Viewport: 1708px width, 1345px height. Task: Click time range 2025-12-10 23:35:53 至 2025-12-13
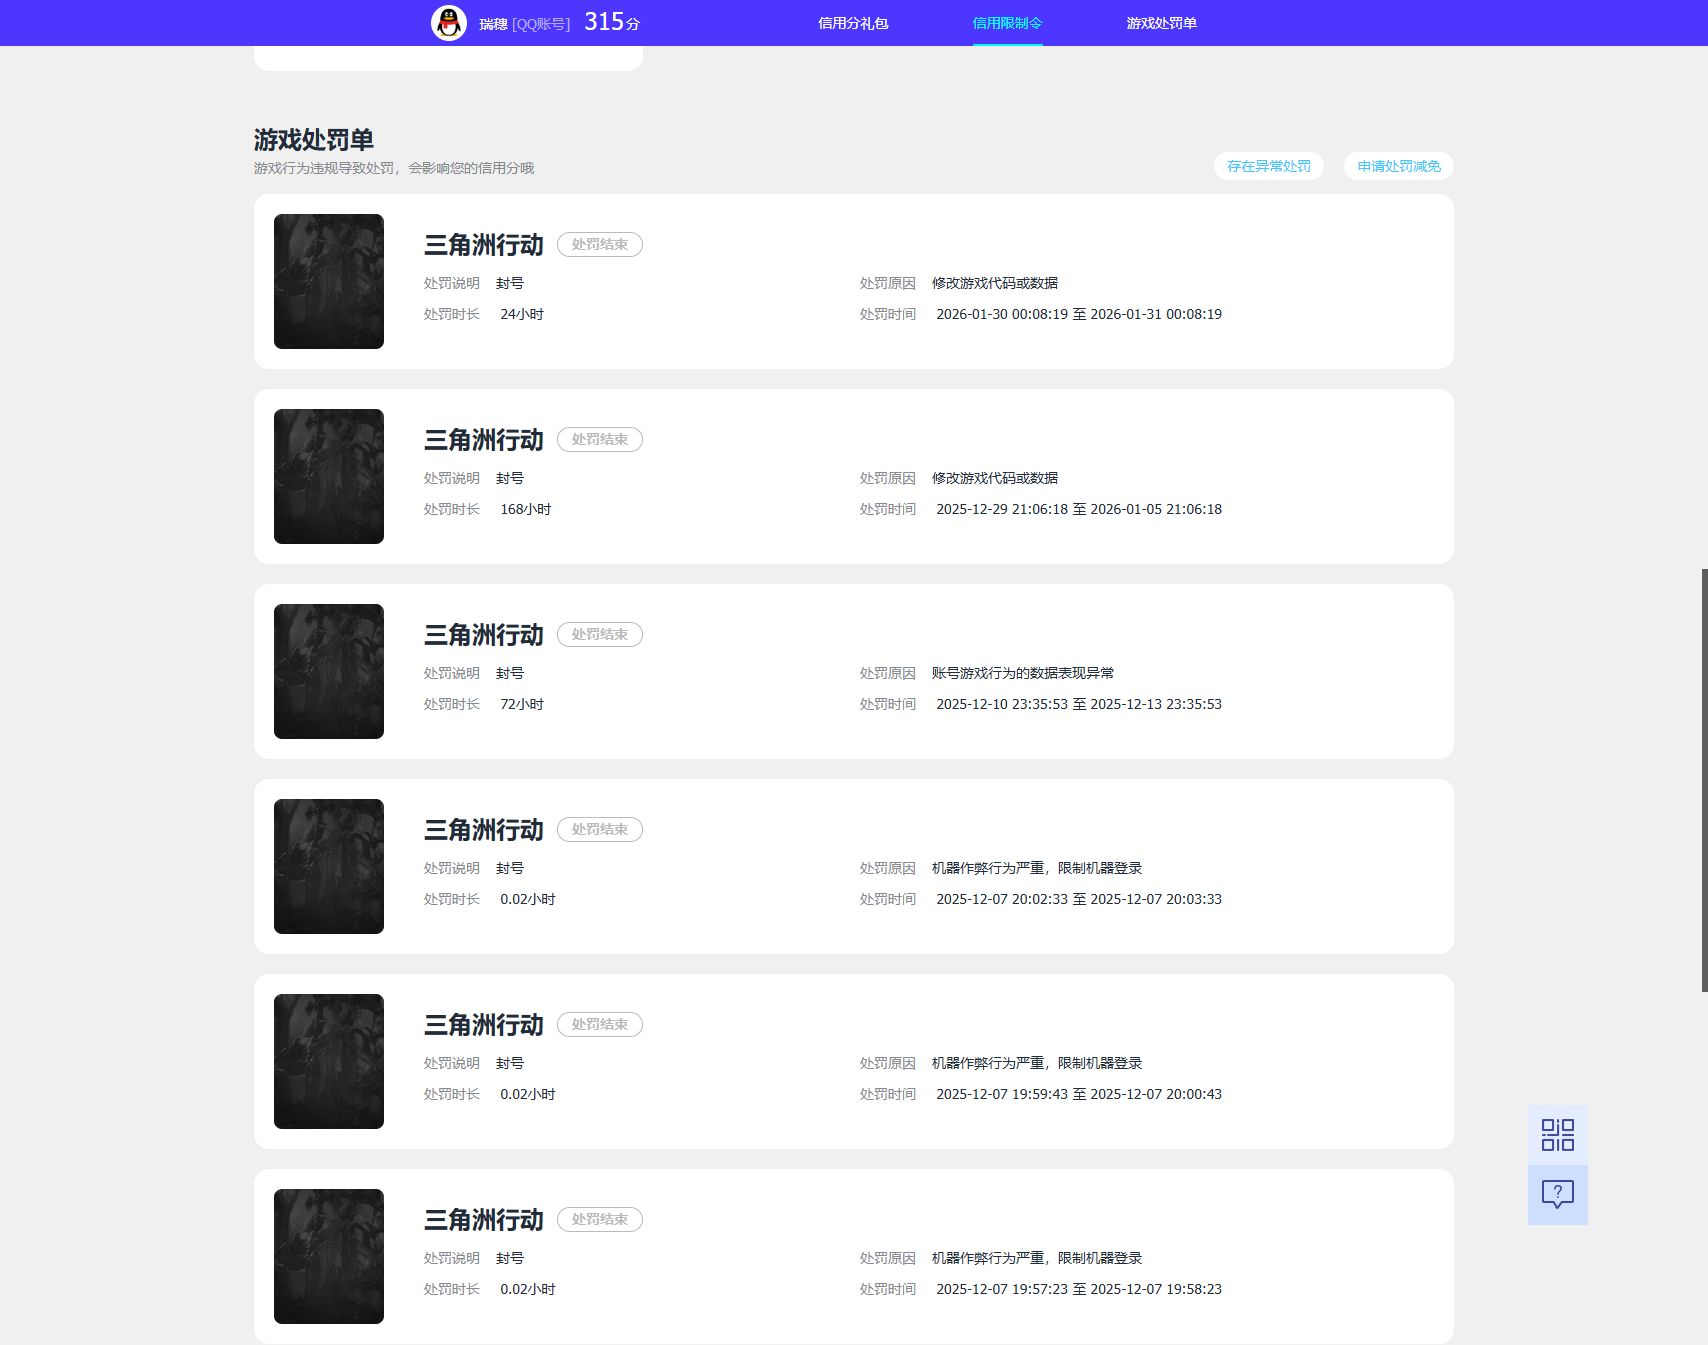1079,704
